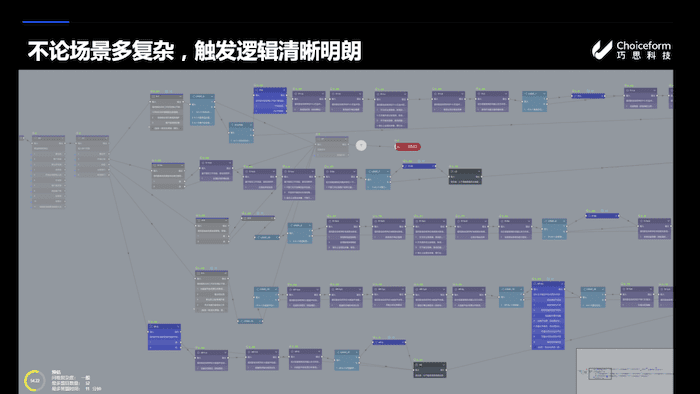Viewport: 700px width, 394px height.
Task: Select the leftmost tall gray node with many option rows
Action: (49, 172)
